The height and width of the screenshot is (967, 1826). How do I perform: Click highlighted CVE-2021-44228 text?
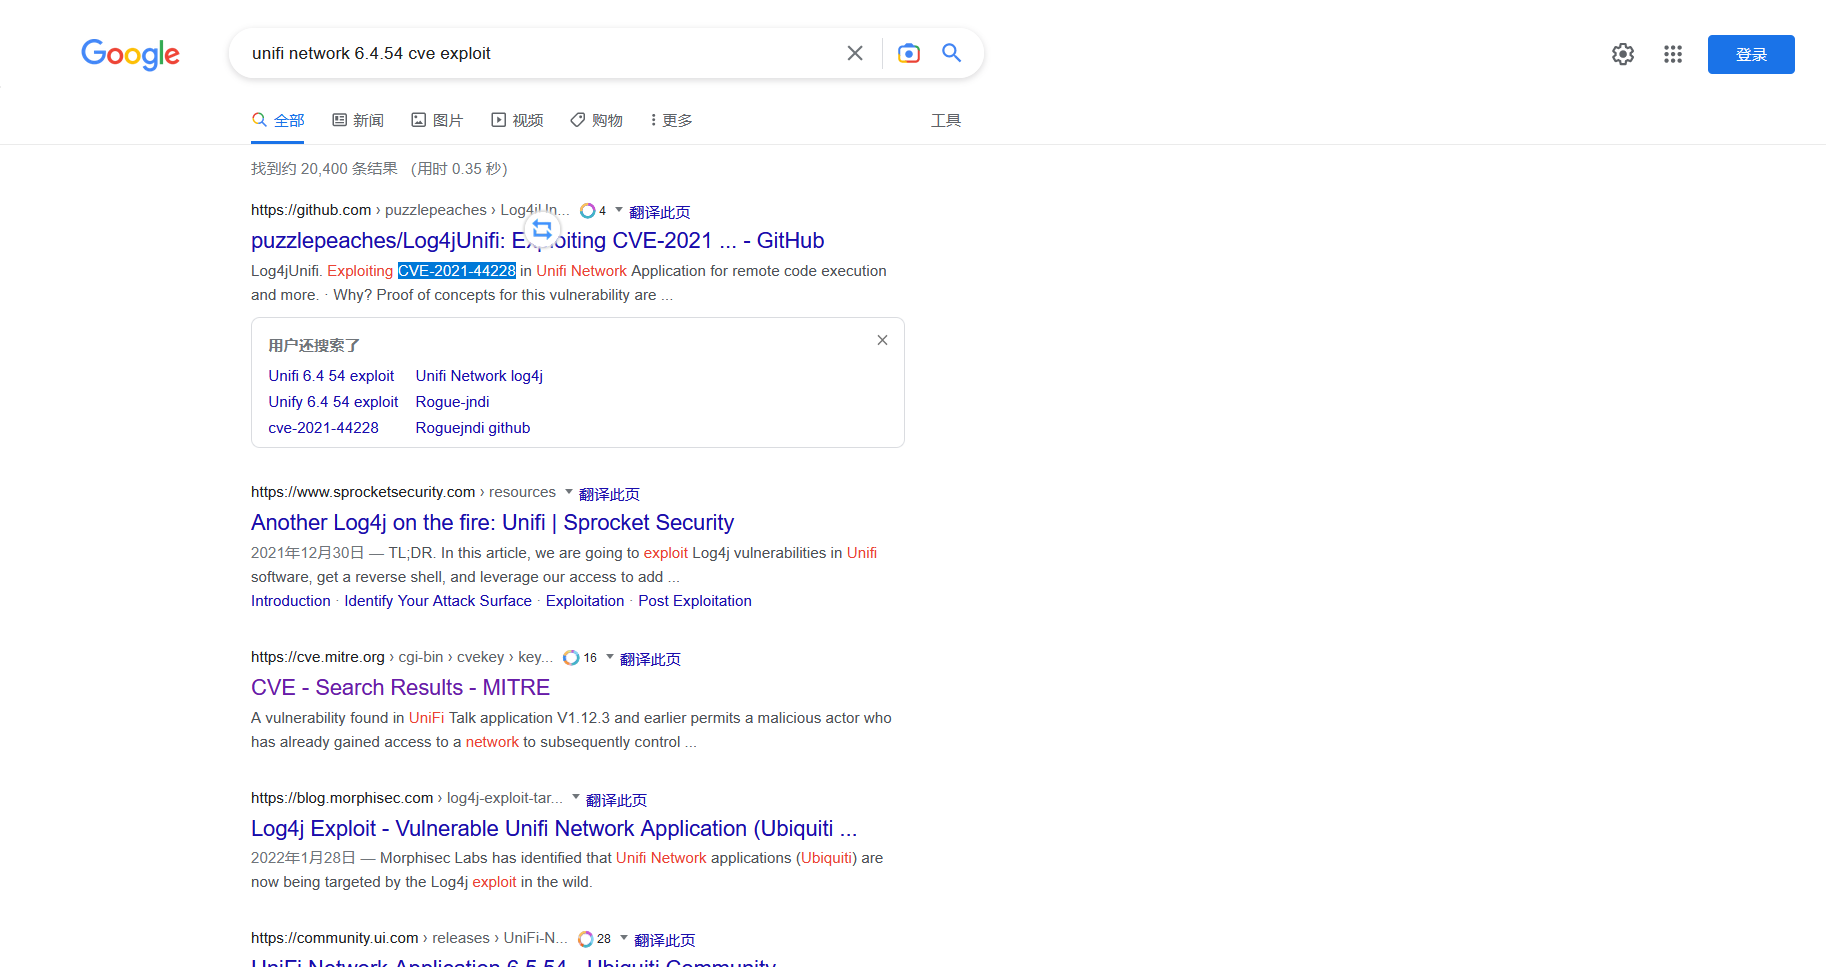[x=457, y=271]
